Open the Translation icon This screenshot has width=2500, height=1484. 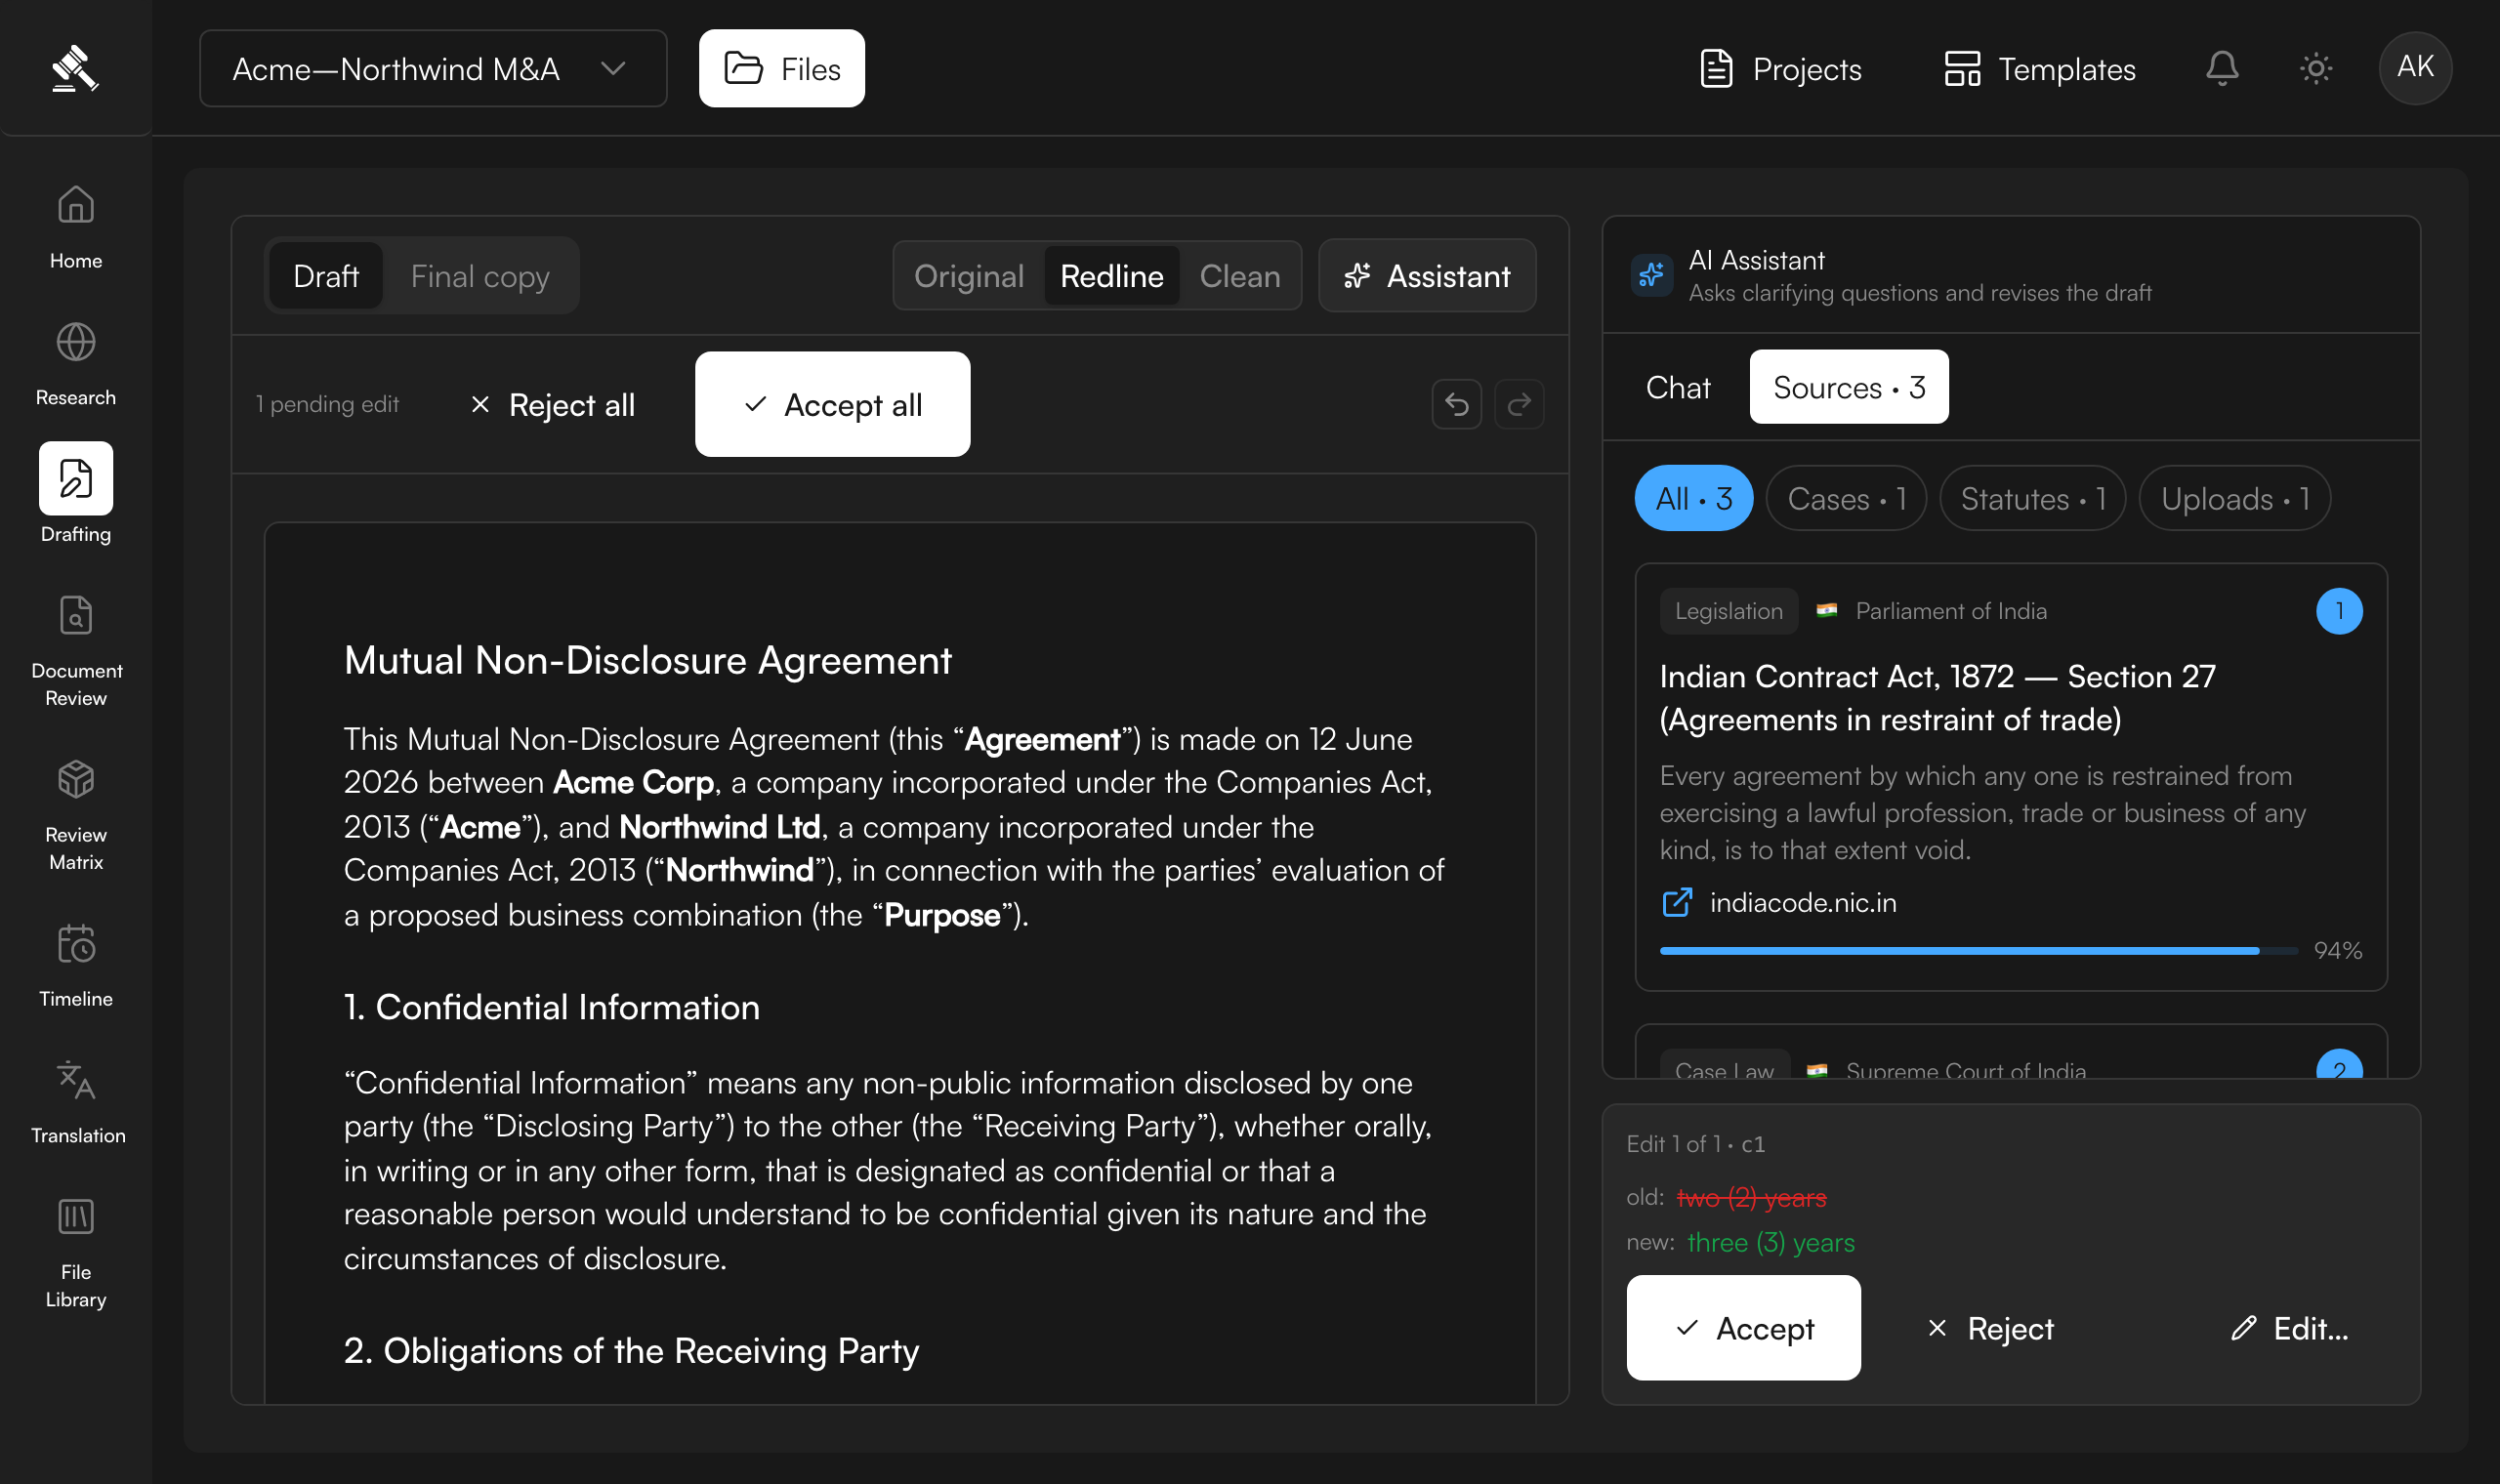point(76,1081)
